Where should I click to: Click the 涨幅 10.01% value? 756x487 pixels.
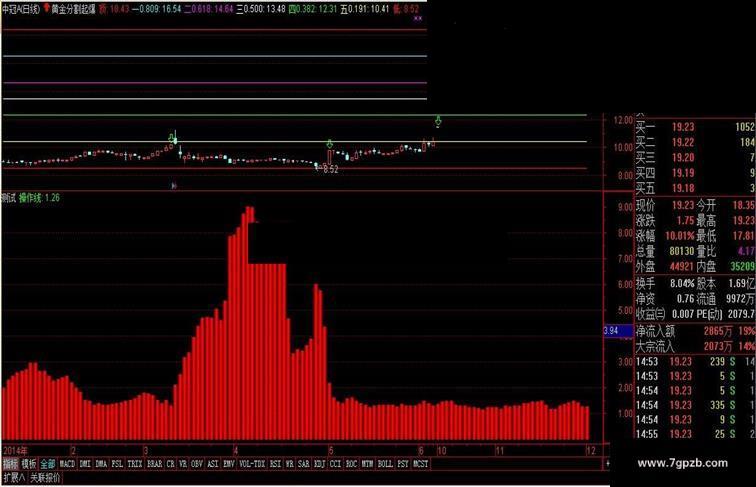[680, 236]
